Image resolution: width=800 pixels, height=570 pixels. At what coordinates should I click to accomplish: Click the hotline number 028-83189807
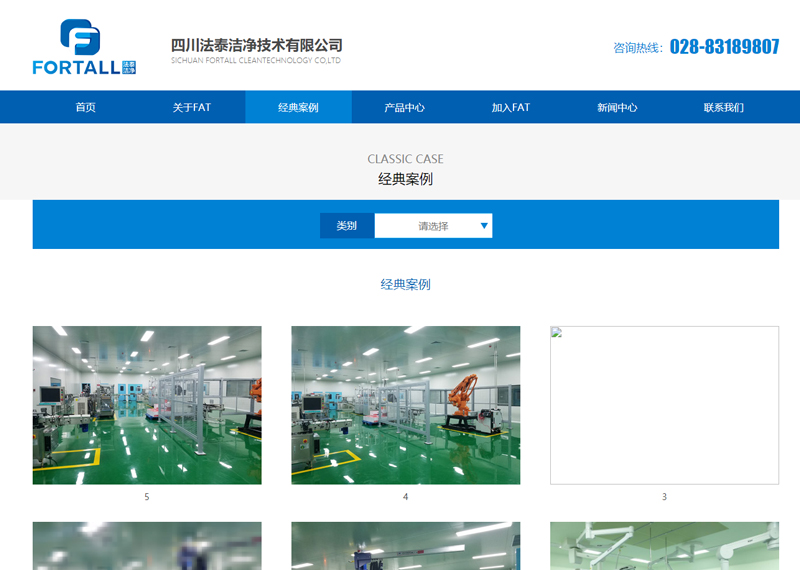tap(724, 47)
